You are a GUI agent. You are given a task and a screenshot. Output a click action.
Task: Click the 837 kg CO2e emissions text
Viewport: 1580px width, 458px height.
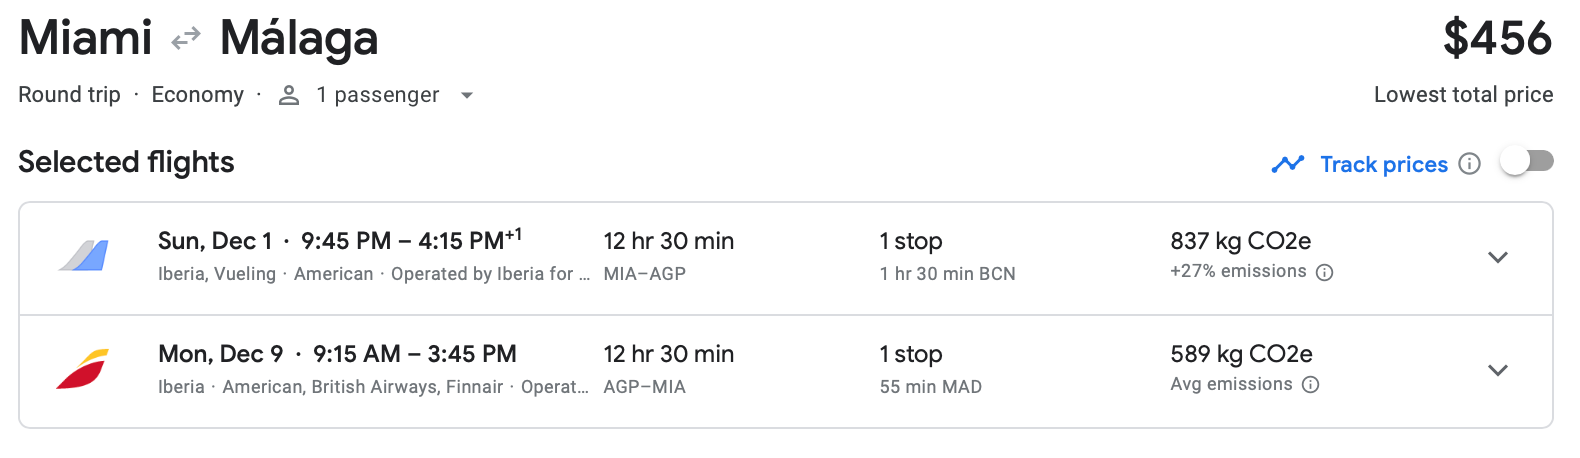pyautogui.click(x=1240, y=241)
